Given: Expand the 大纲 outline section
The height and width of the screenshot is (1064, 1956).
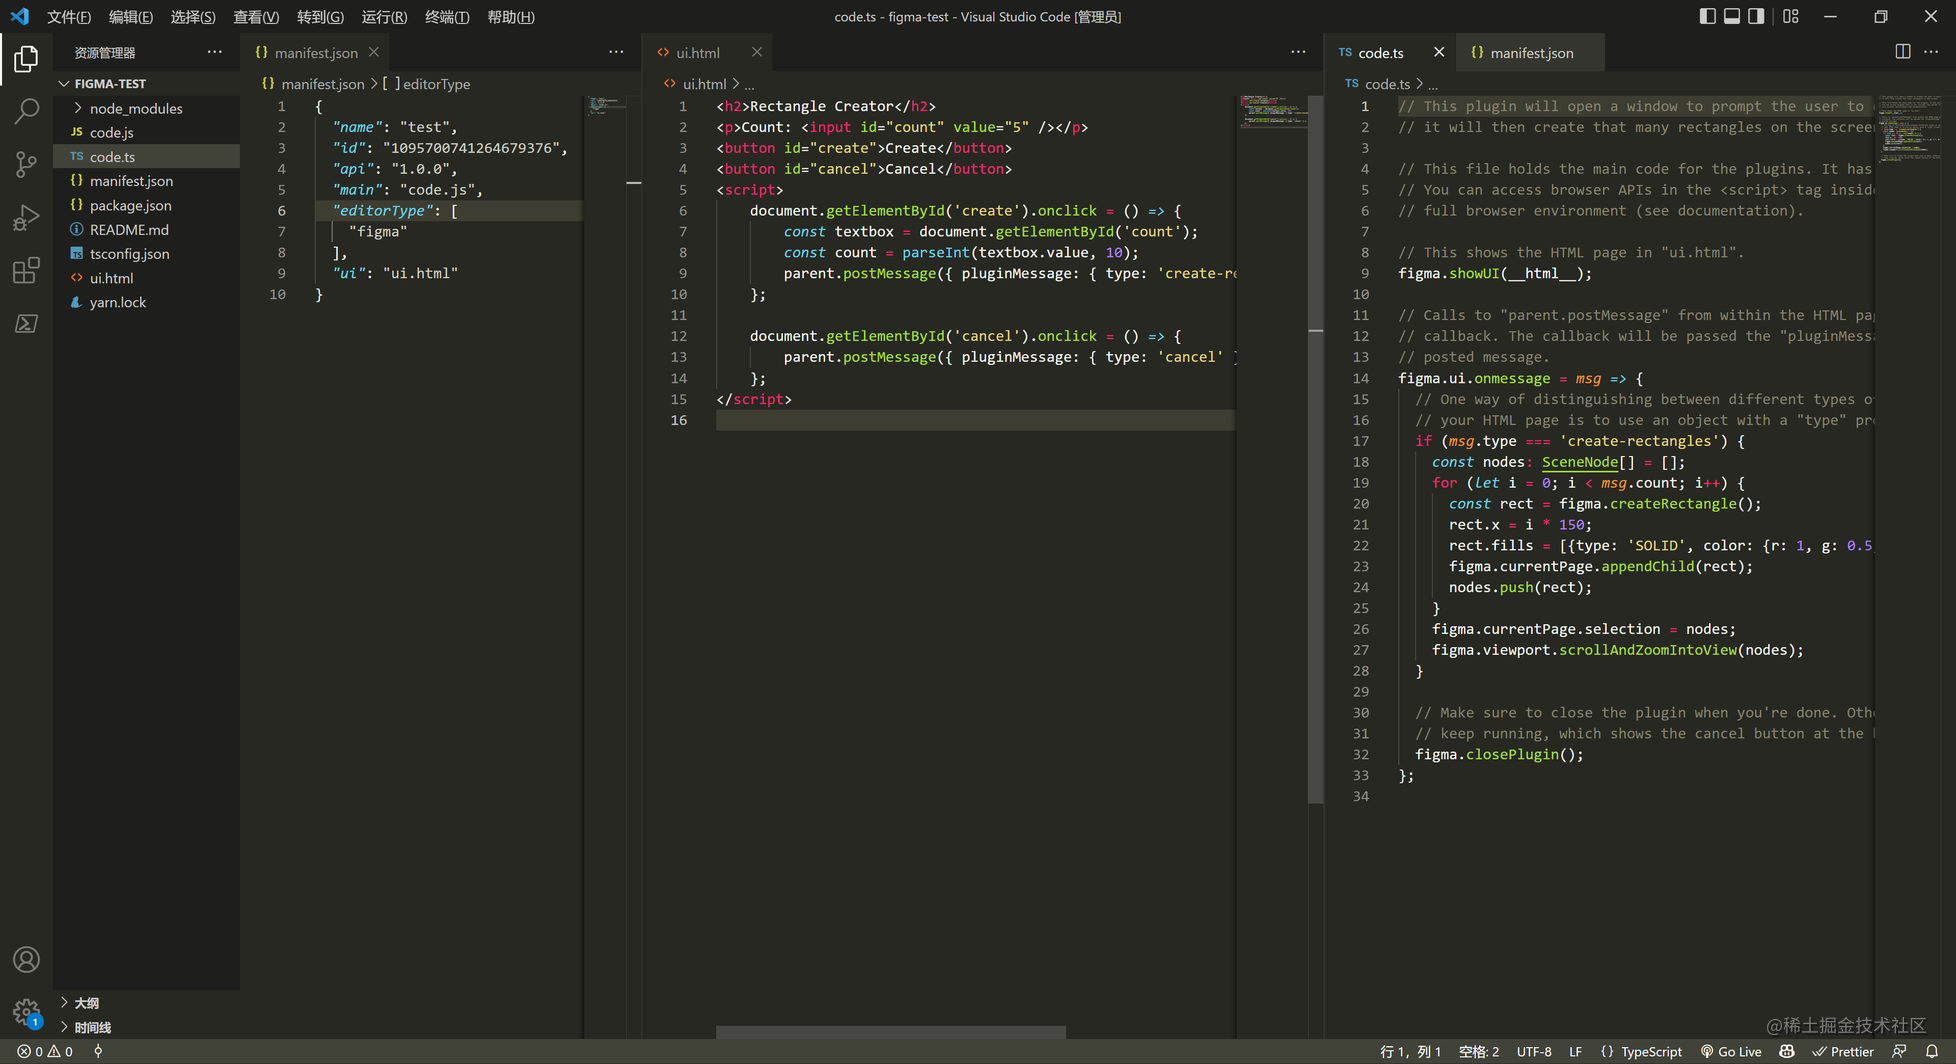Looking at the screenshot, I should (146, 1002).
